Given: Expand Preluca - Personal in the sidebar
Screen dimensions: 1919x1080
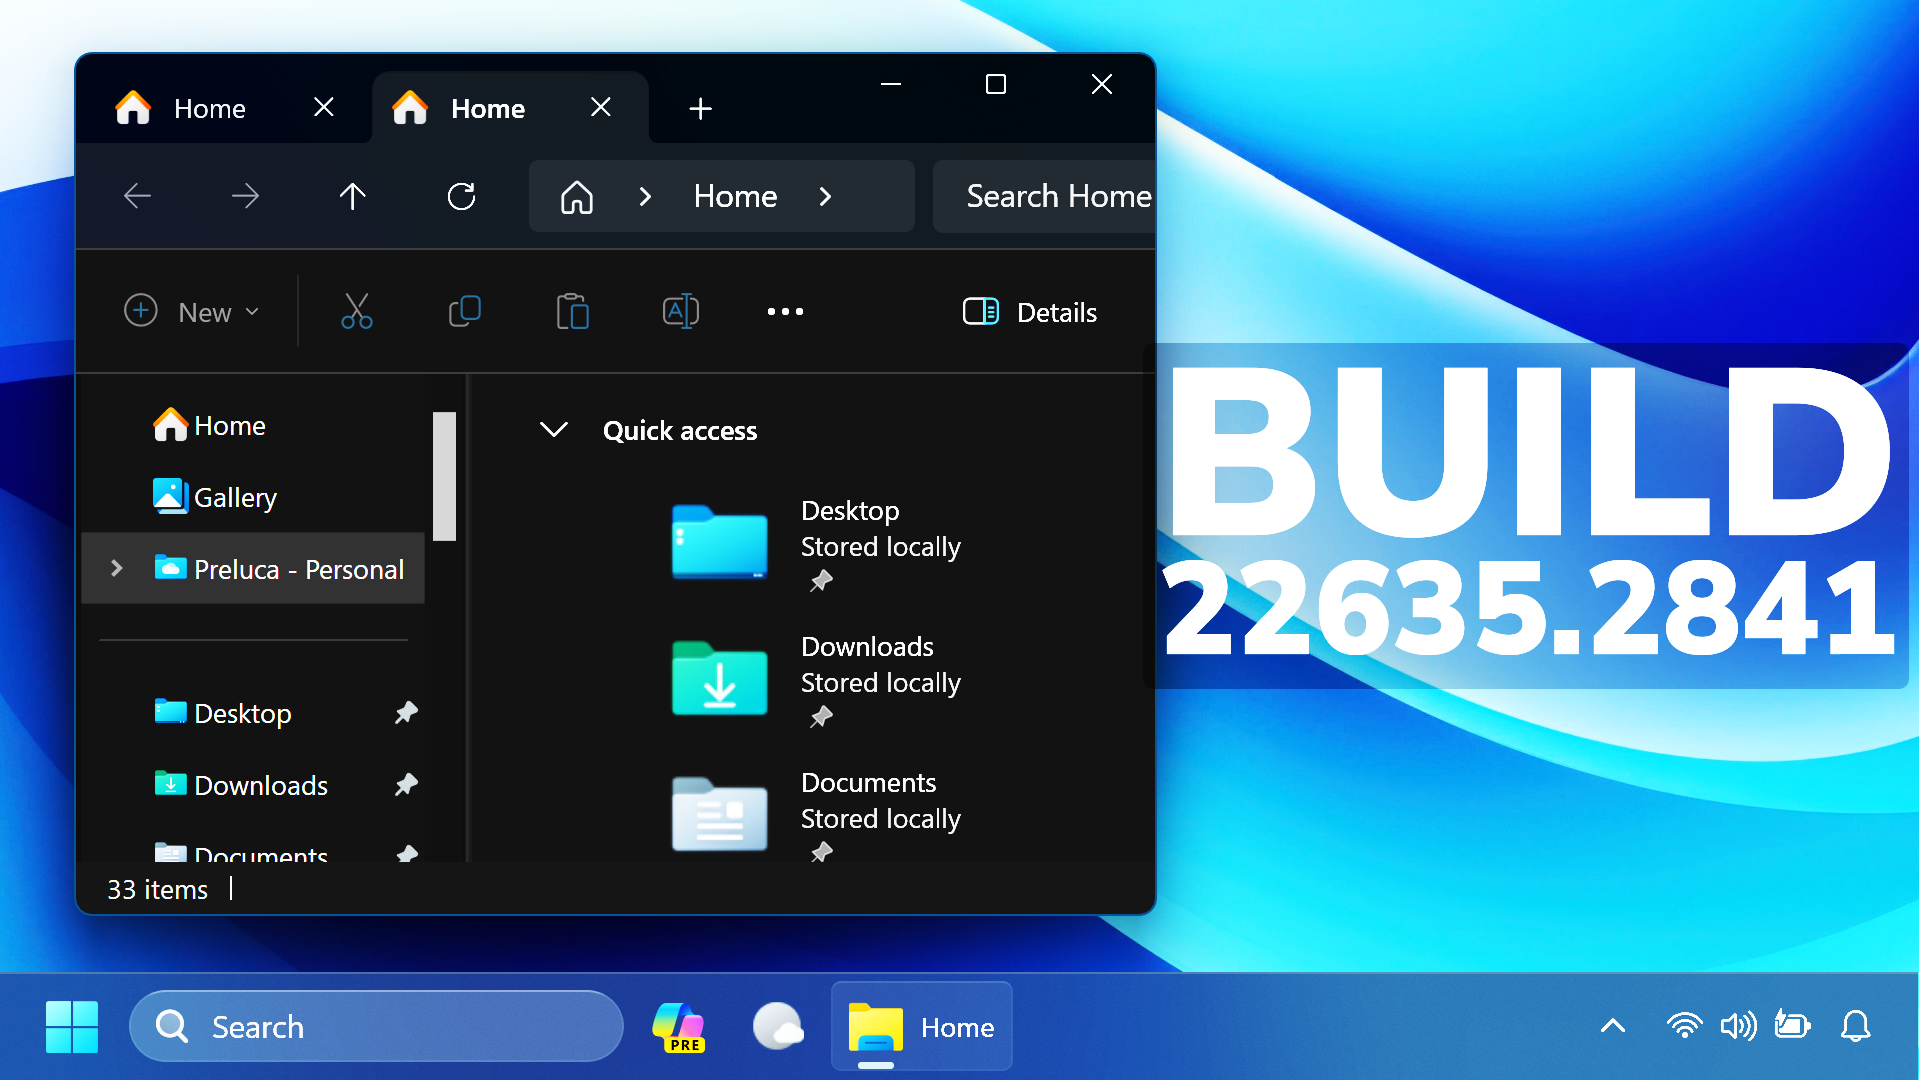Looking at the screenshot, I should 117,568.
